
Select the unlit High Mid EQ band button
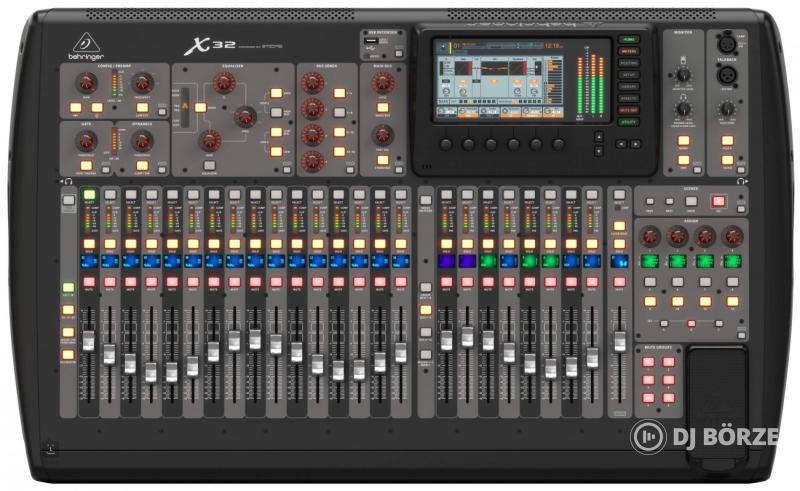click(276, 112)
